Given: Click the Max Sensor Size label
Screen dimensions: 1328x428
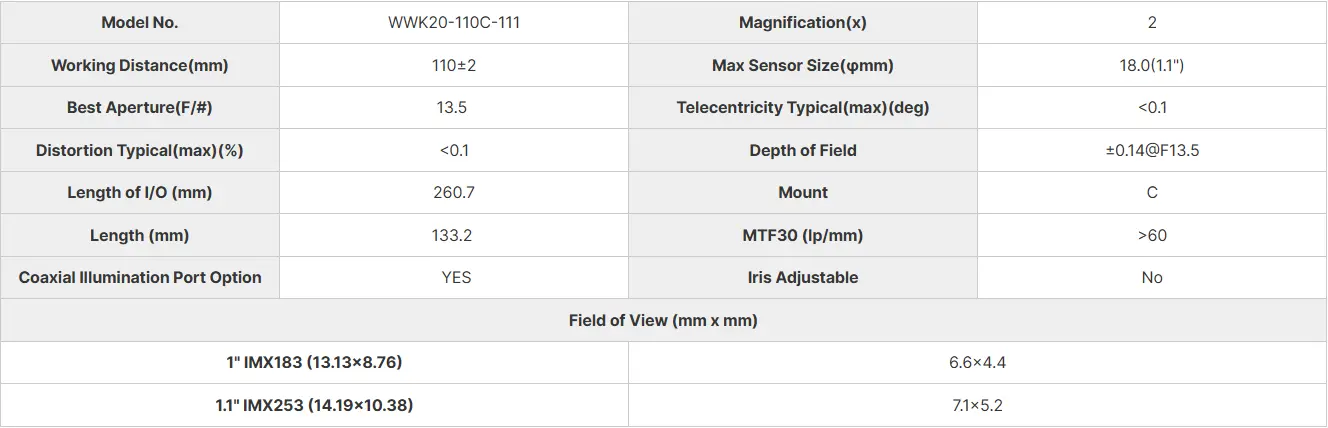Looking at the screenshot, I should point(803,66).
